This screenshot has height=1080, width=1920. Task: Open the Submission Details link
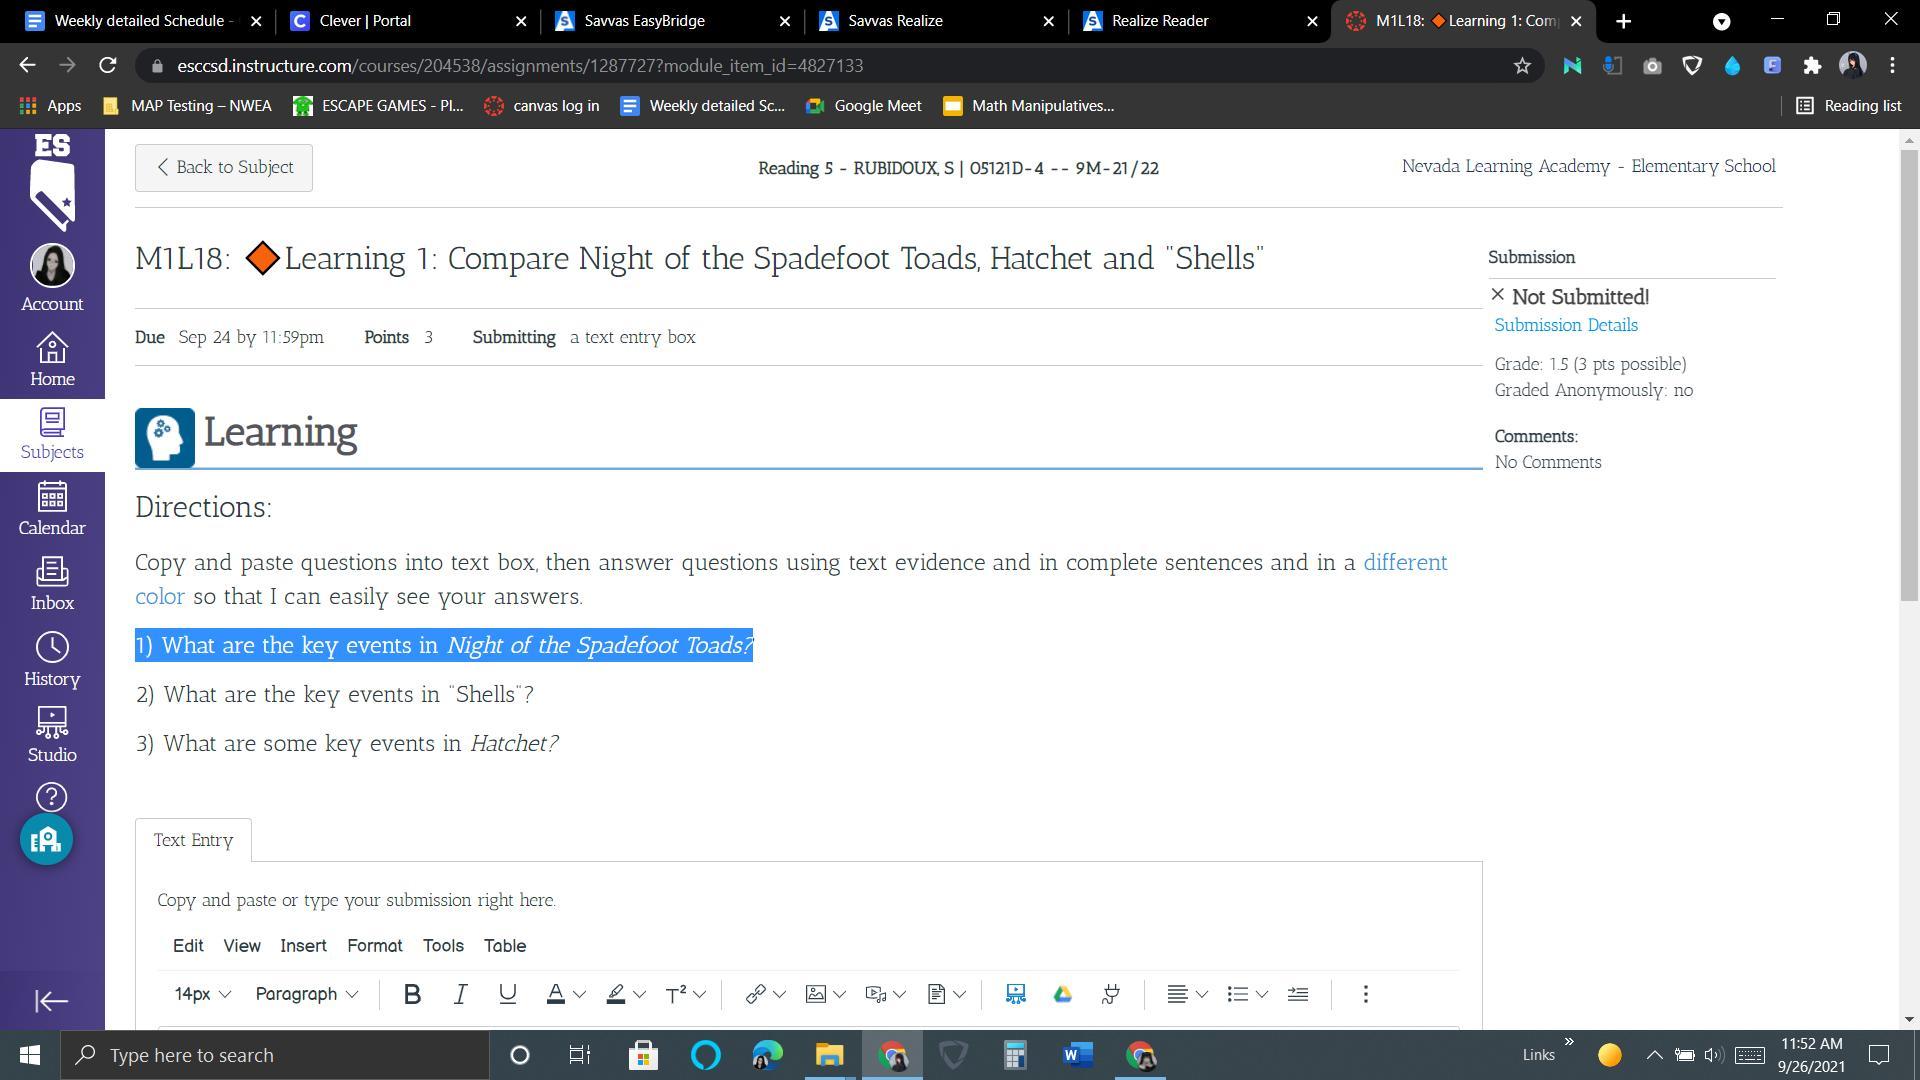1565,325
